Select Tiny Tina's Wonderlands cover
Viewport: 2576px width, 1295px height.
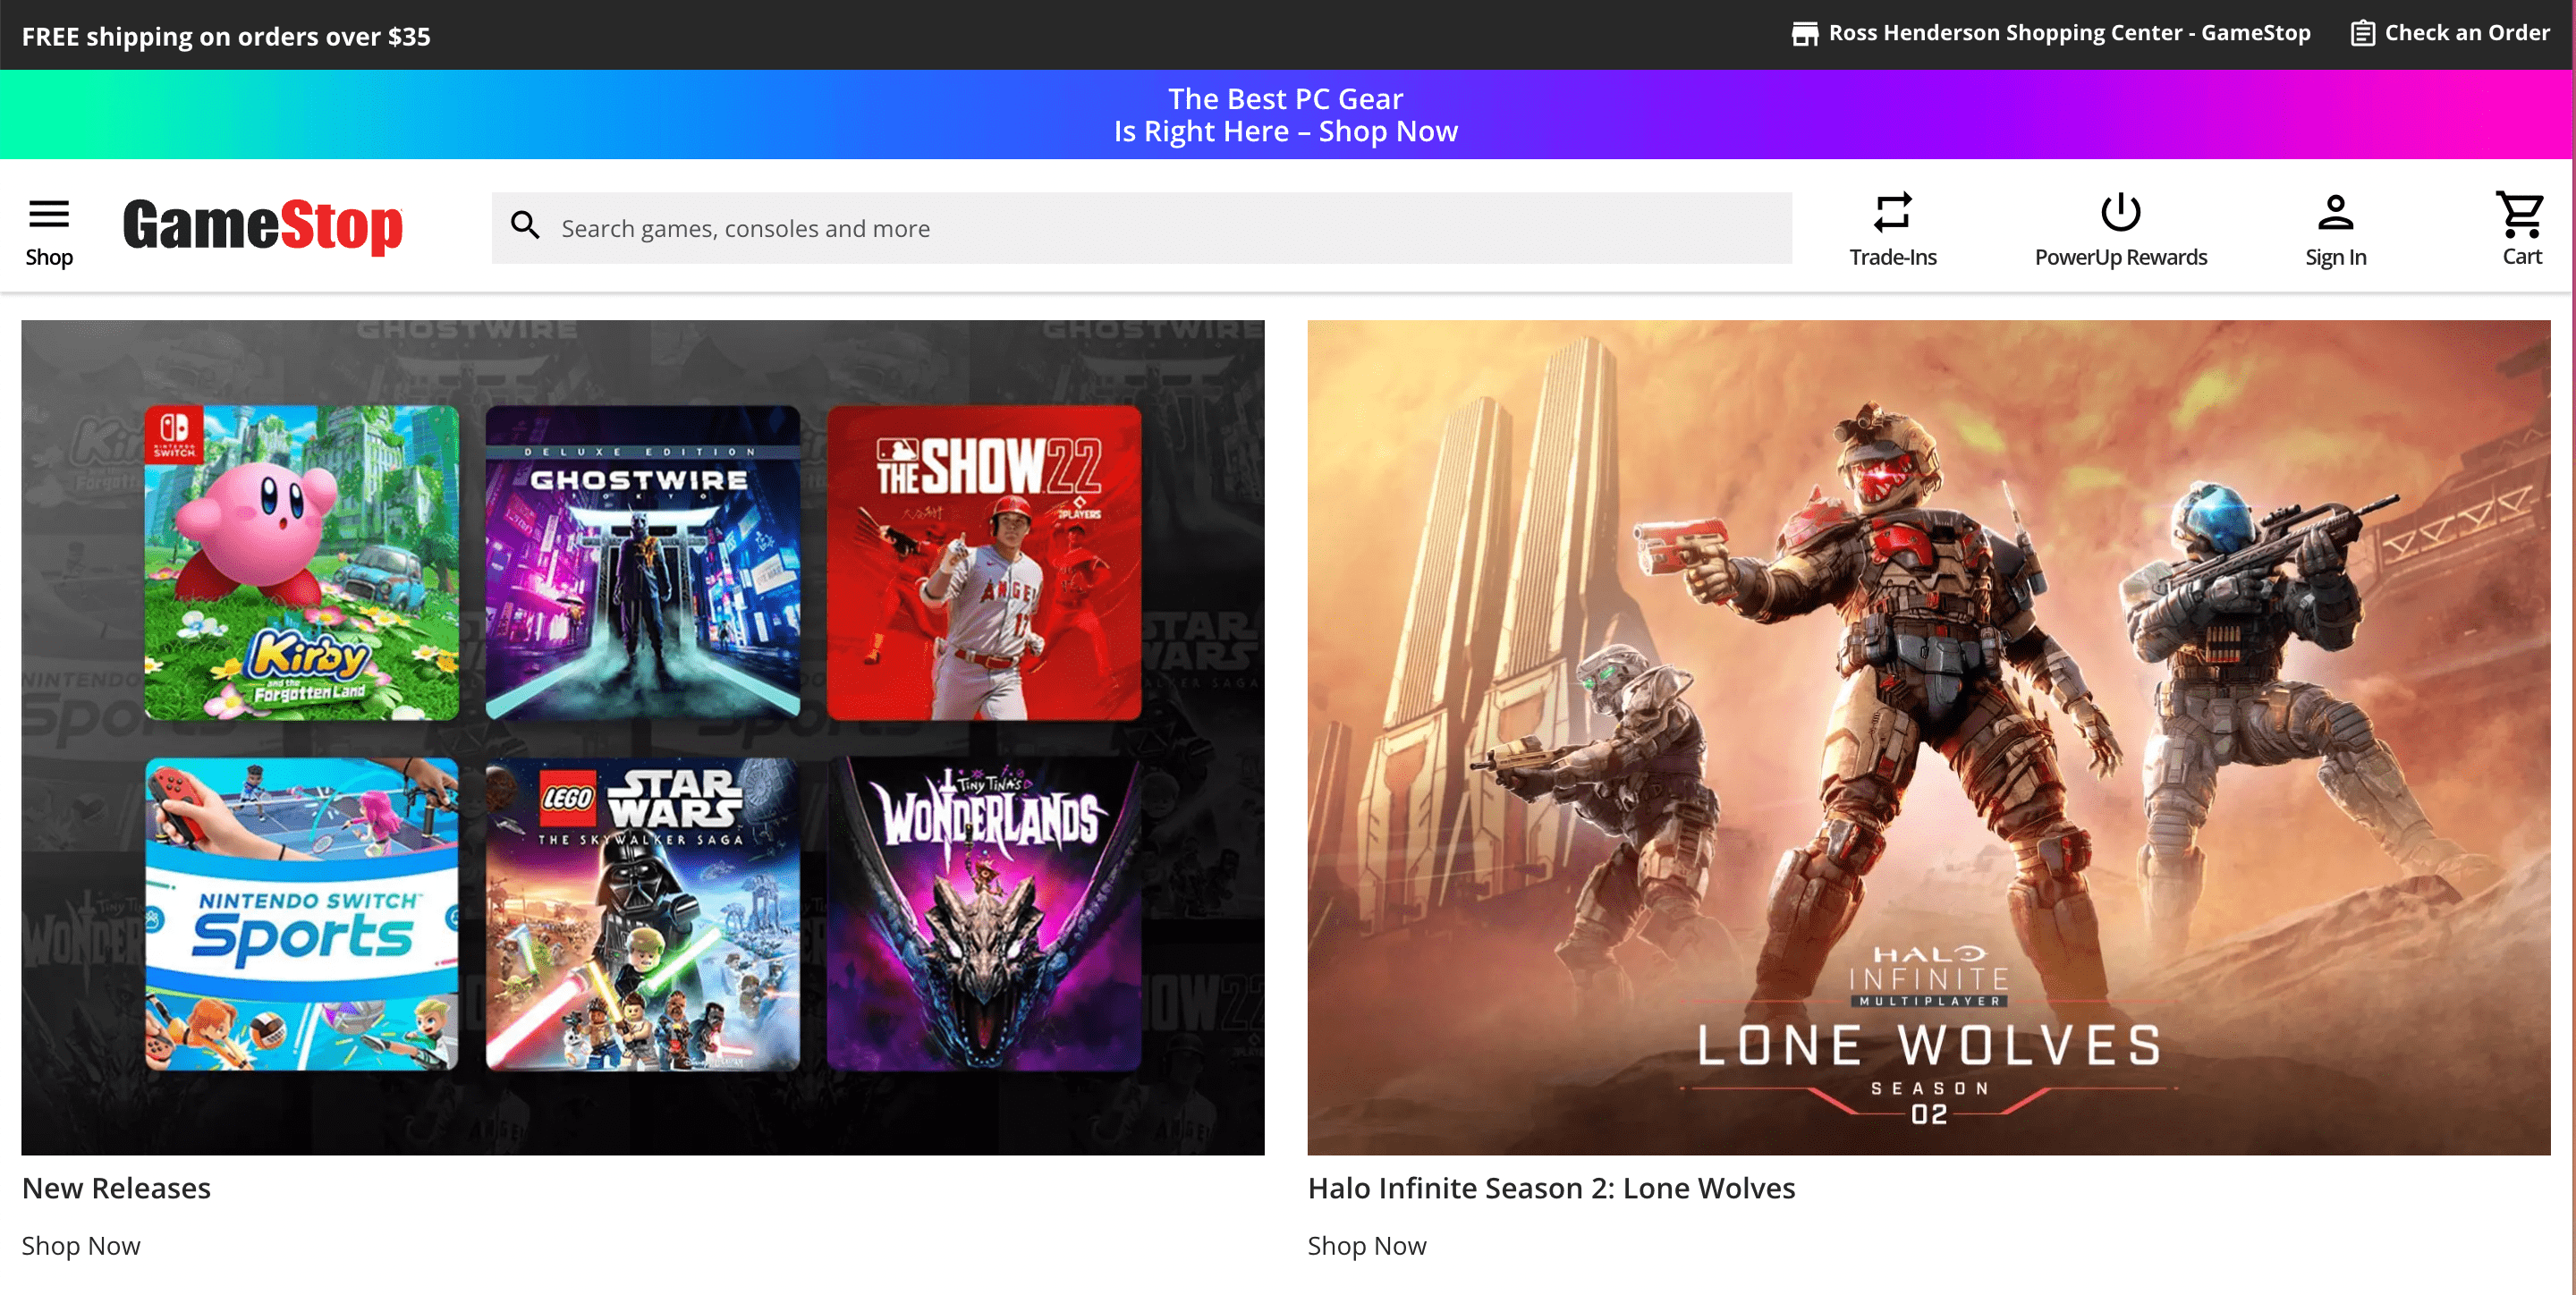coord(984,914)
